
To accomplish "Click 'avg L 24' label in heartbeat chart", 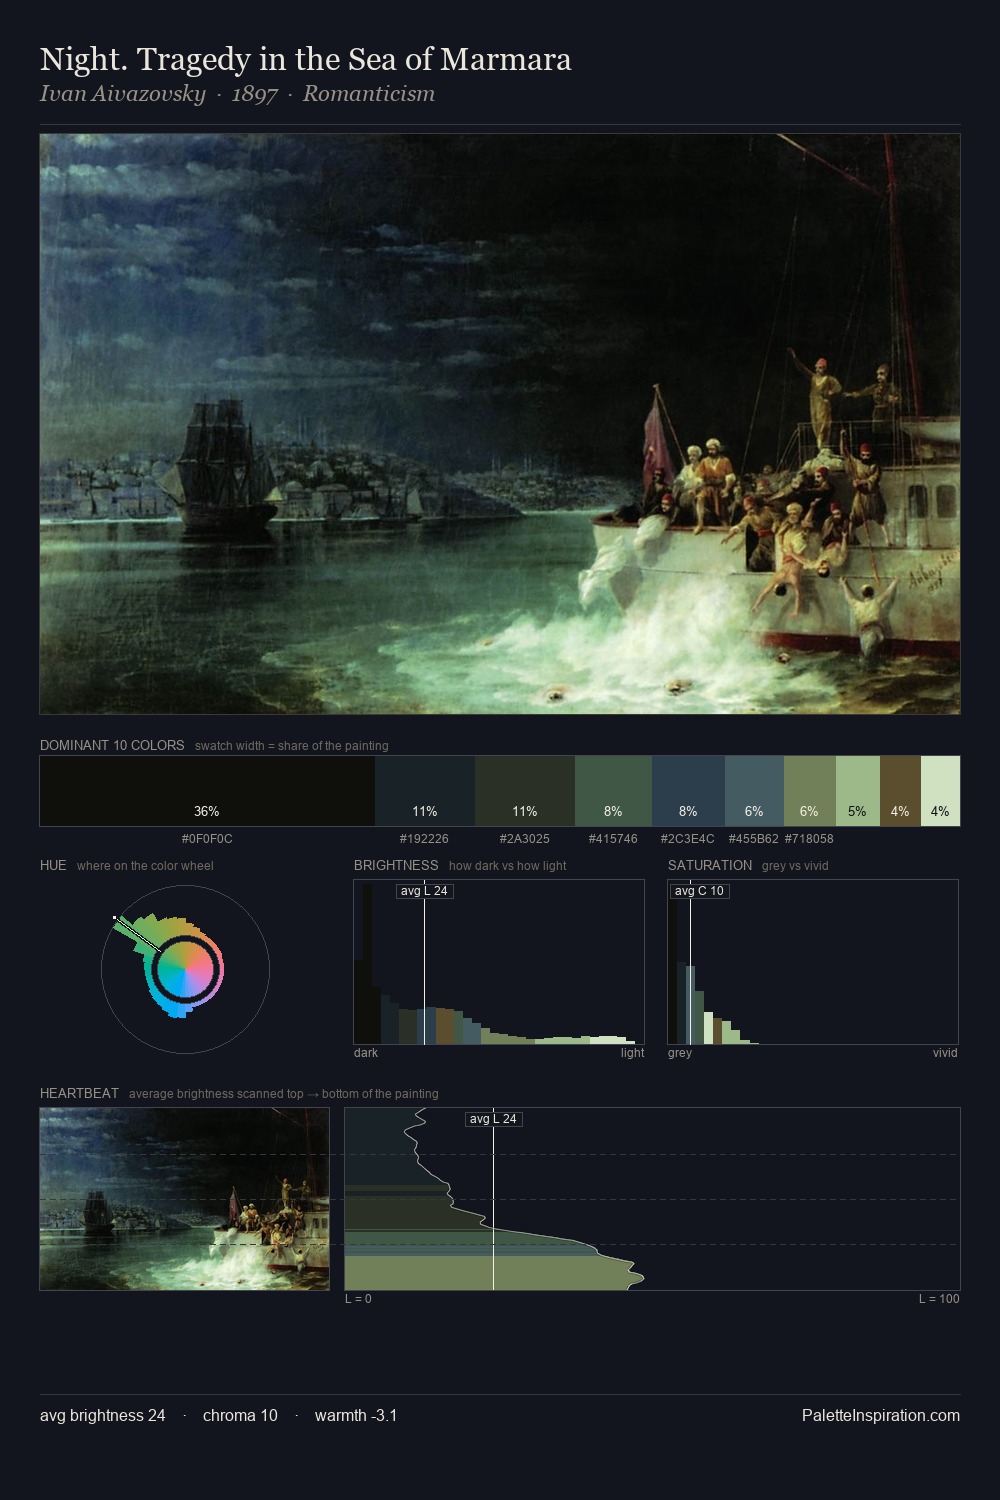I will (494, 1119).
